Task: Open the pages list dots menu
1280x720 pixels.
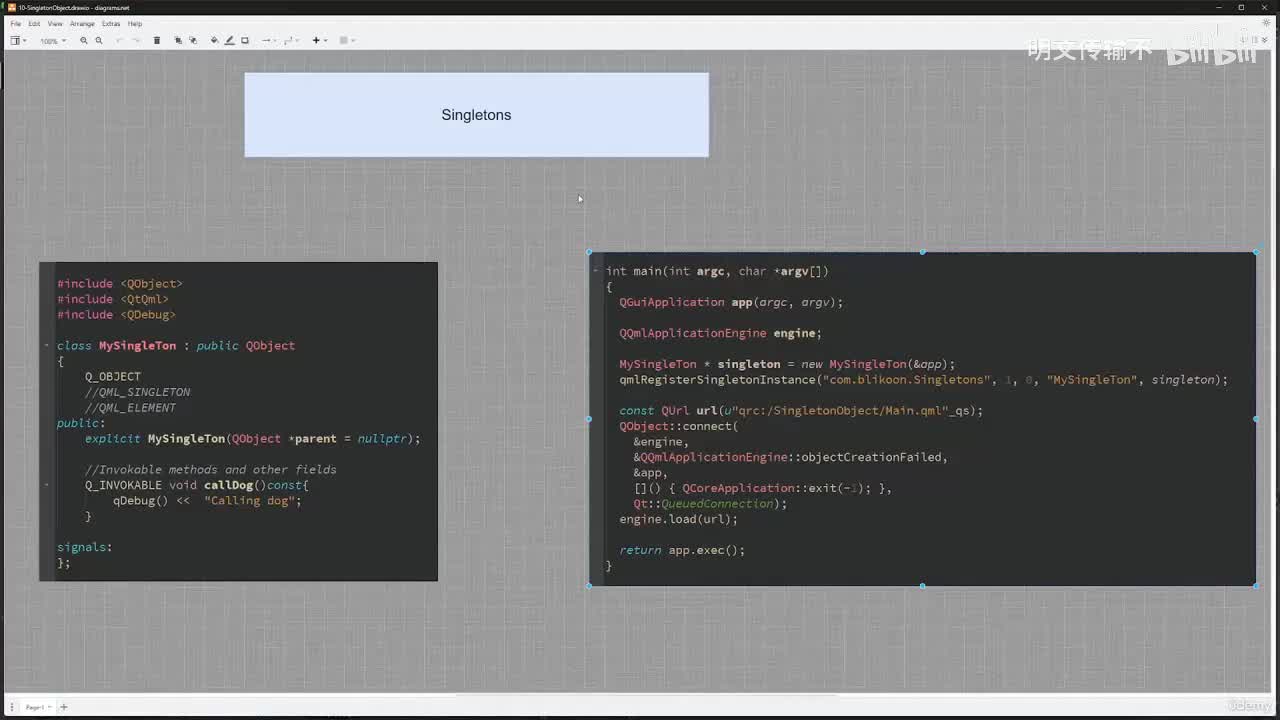Action: tap(11, 707)
